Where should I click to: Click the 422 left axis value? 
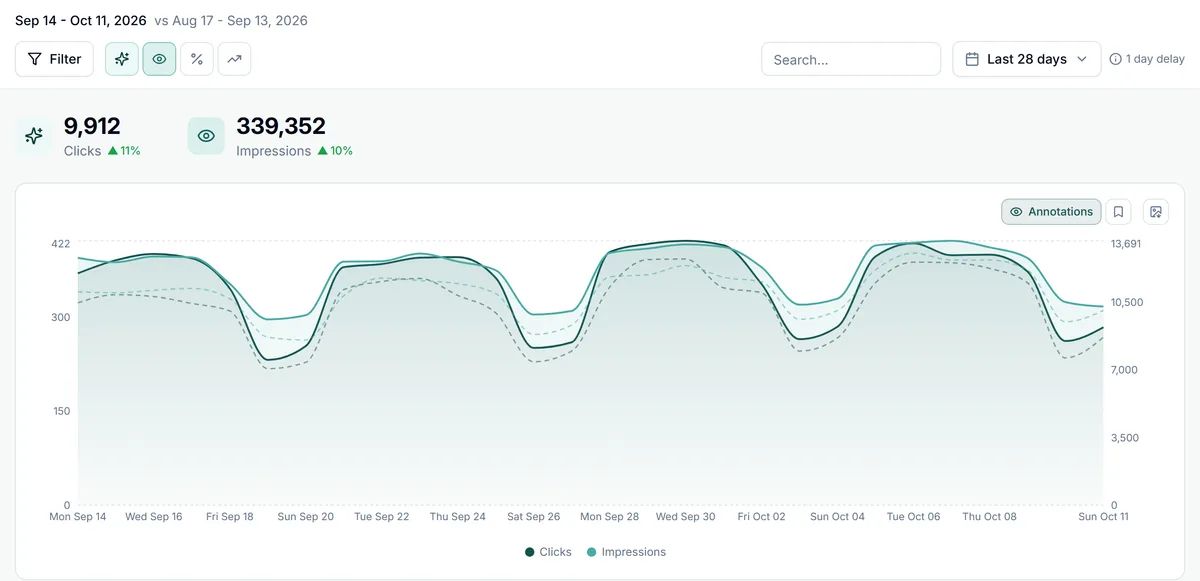click(x=61, y=244)
